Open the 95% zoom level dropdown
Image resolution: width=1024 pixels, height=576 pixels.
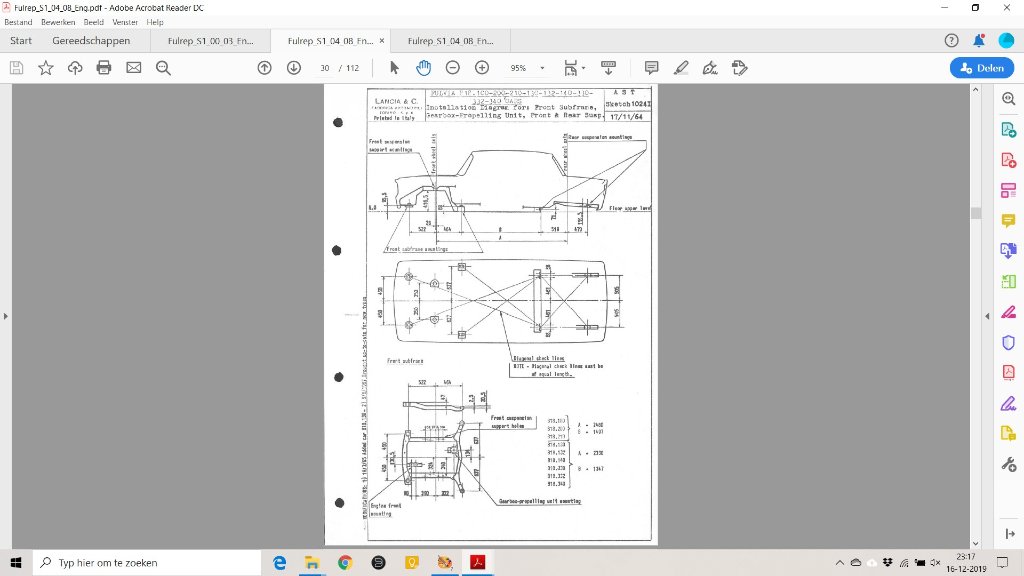click(542, 68)
